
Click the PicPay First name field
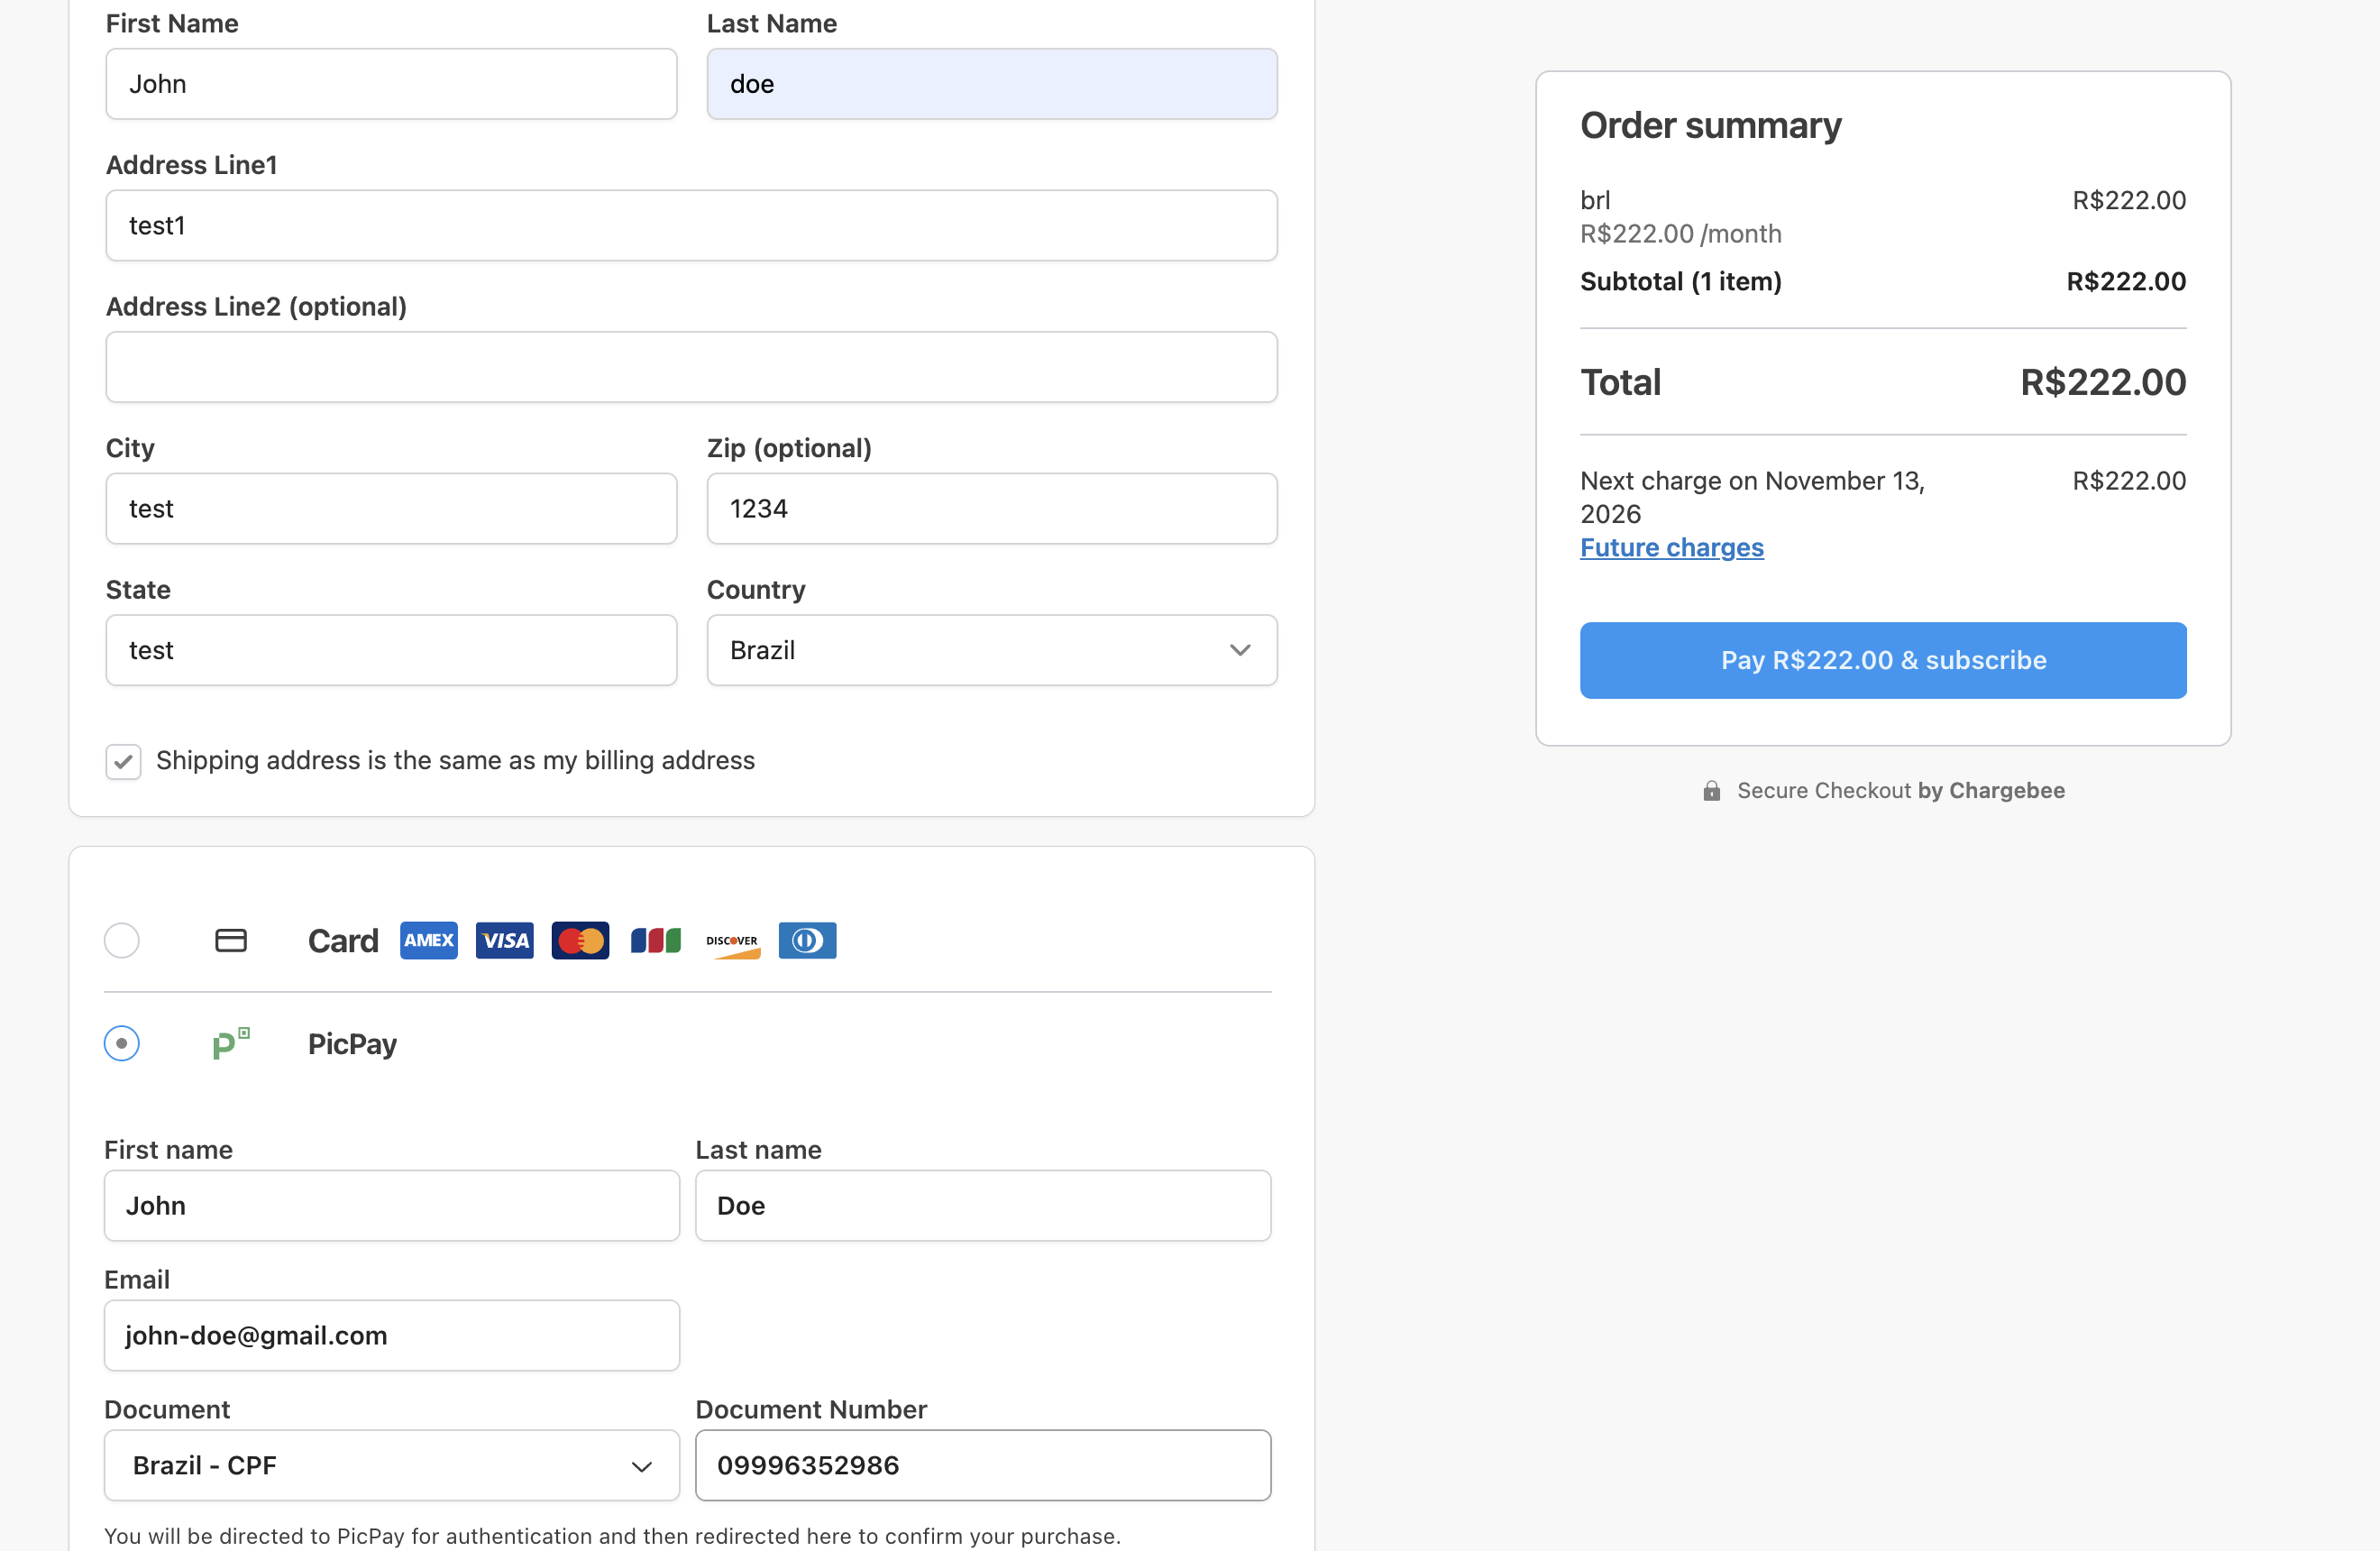(392, 1205)
